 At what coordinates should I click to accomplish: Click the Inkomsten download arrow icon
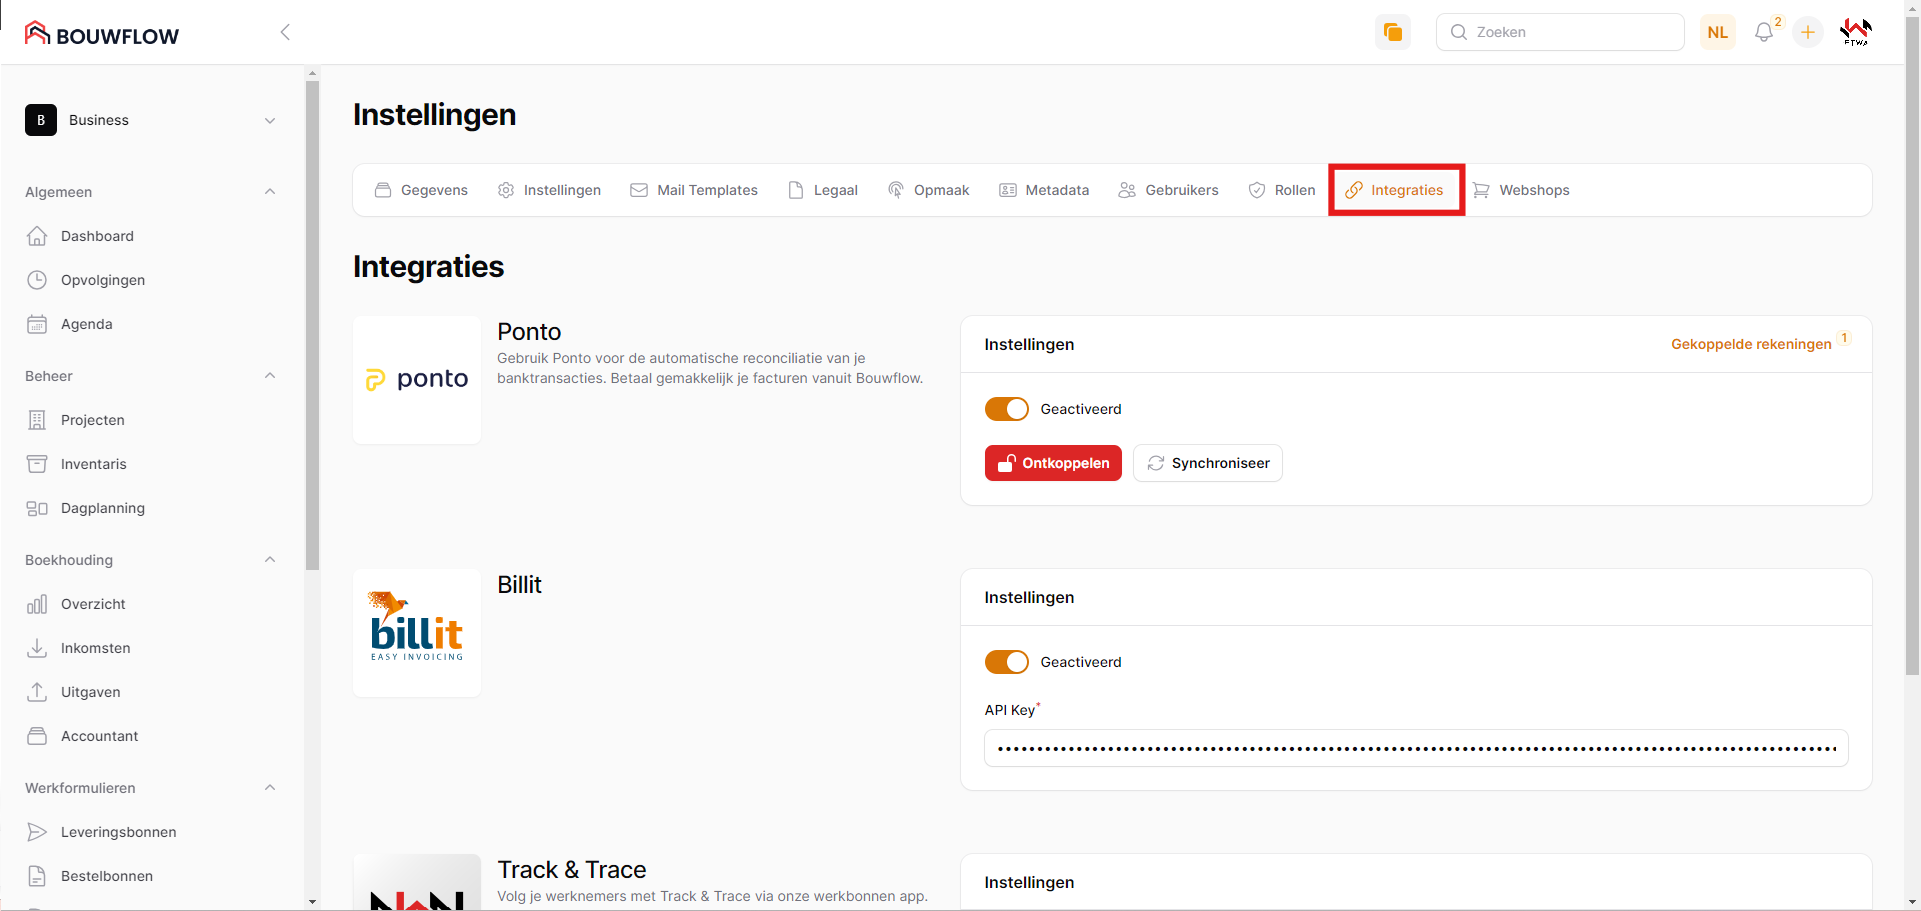pyautogui.click(x=37, y=648)
